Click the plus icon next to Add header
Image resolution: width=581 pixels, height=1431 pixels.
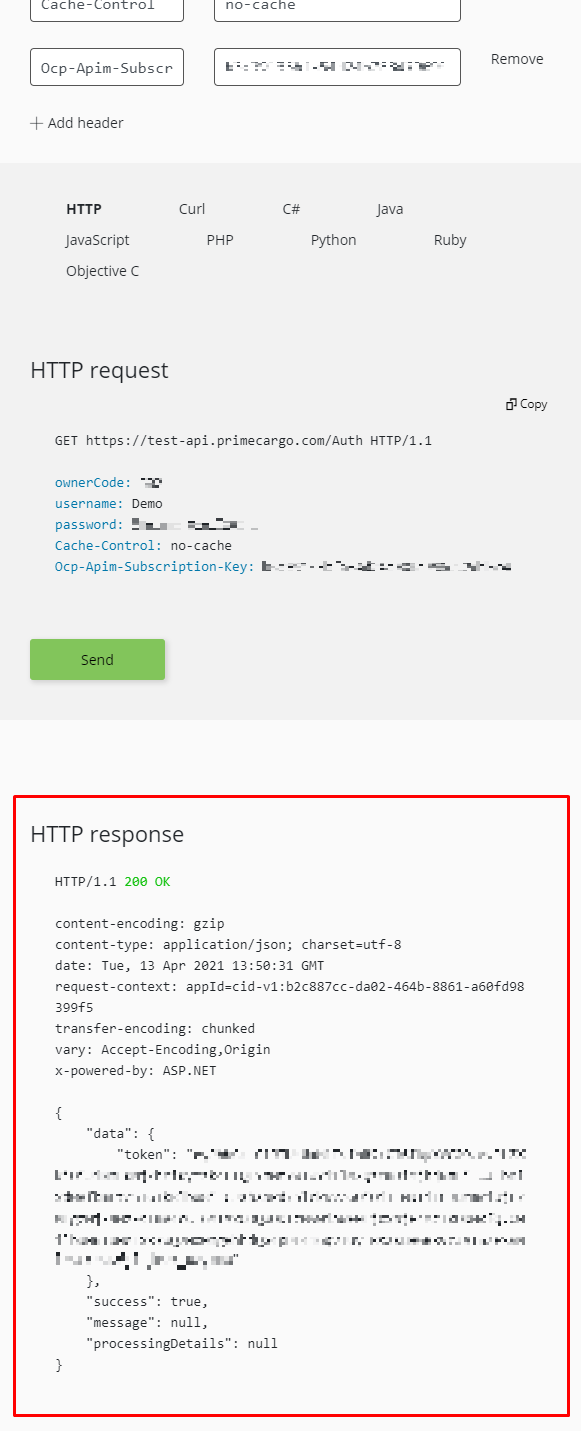(x=34, y=122)
